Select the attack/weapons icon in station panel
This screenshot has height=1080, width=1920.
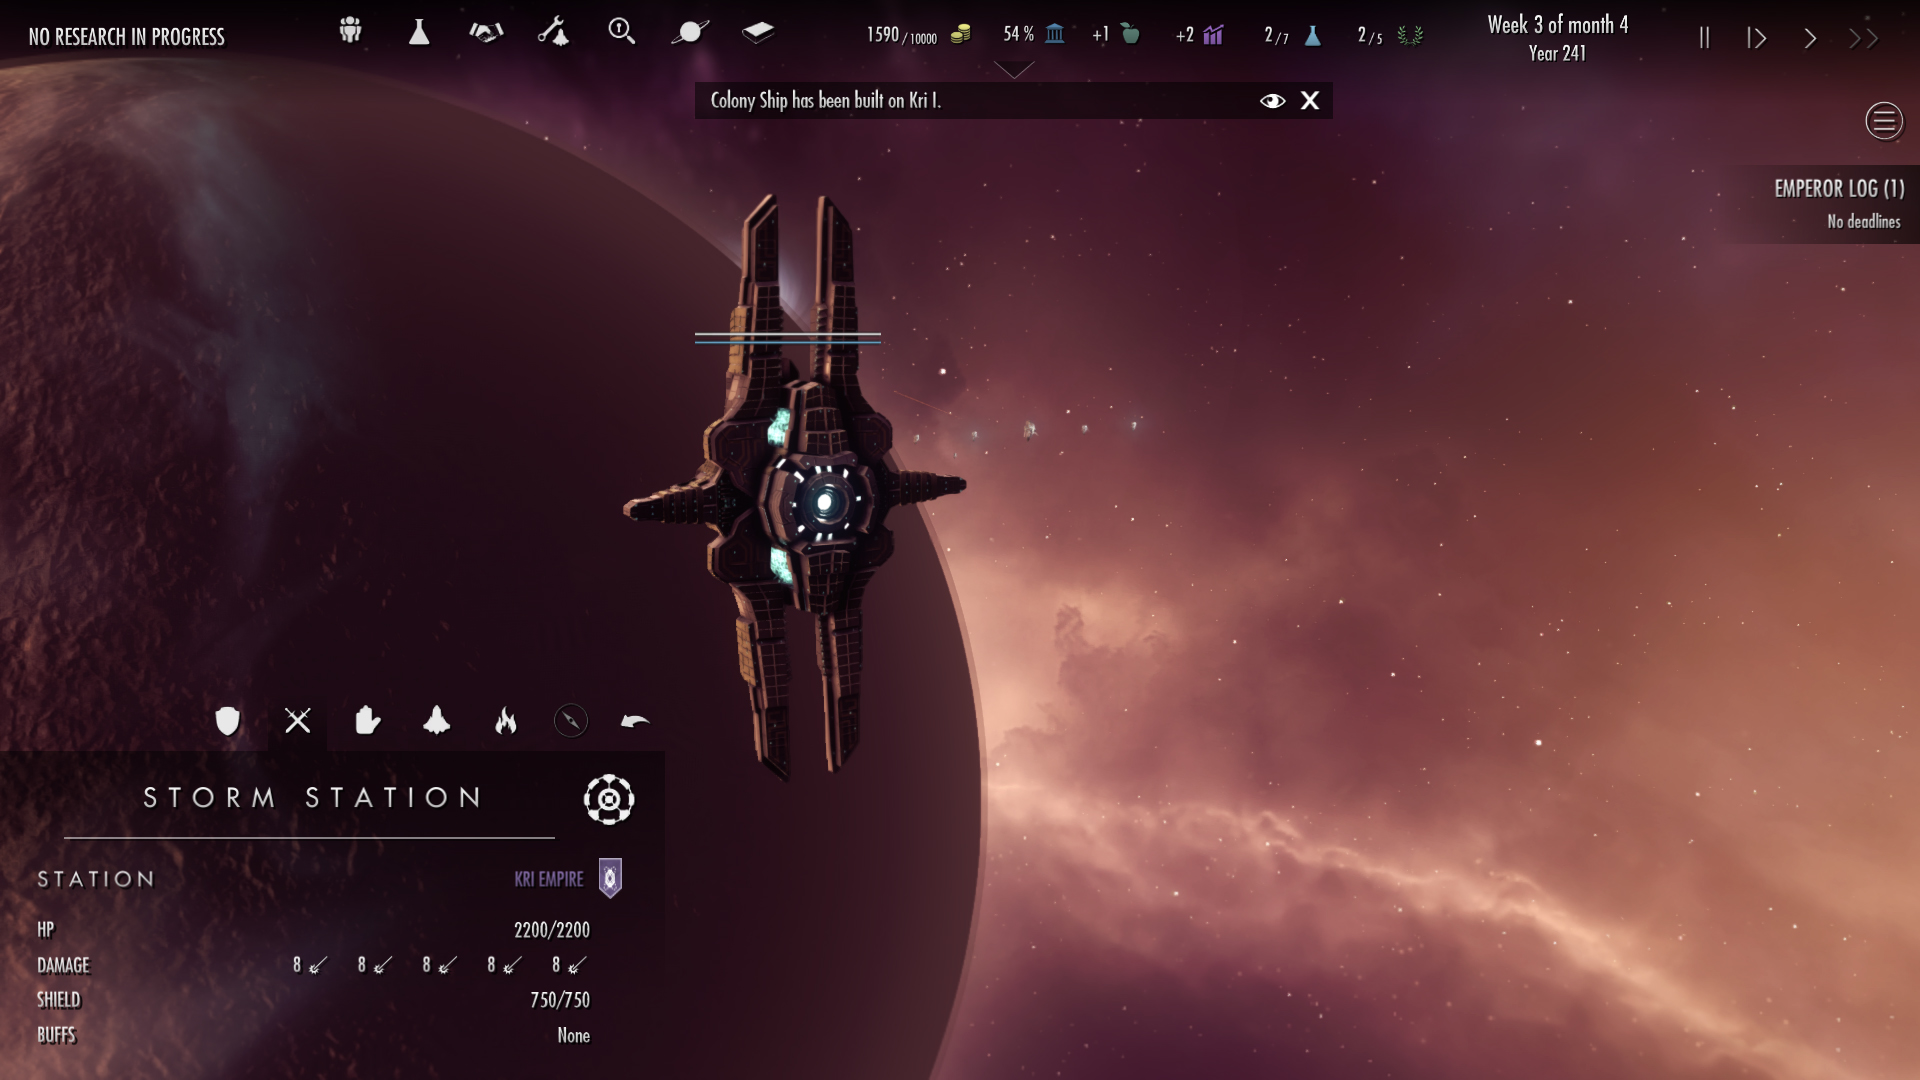pos(297,720)
